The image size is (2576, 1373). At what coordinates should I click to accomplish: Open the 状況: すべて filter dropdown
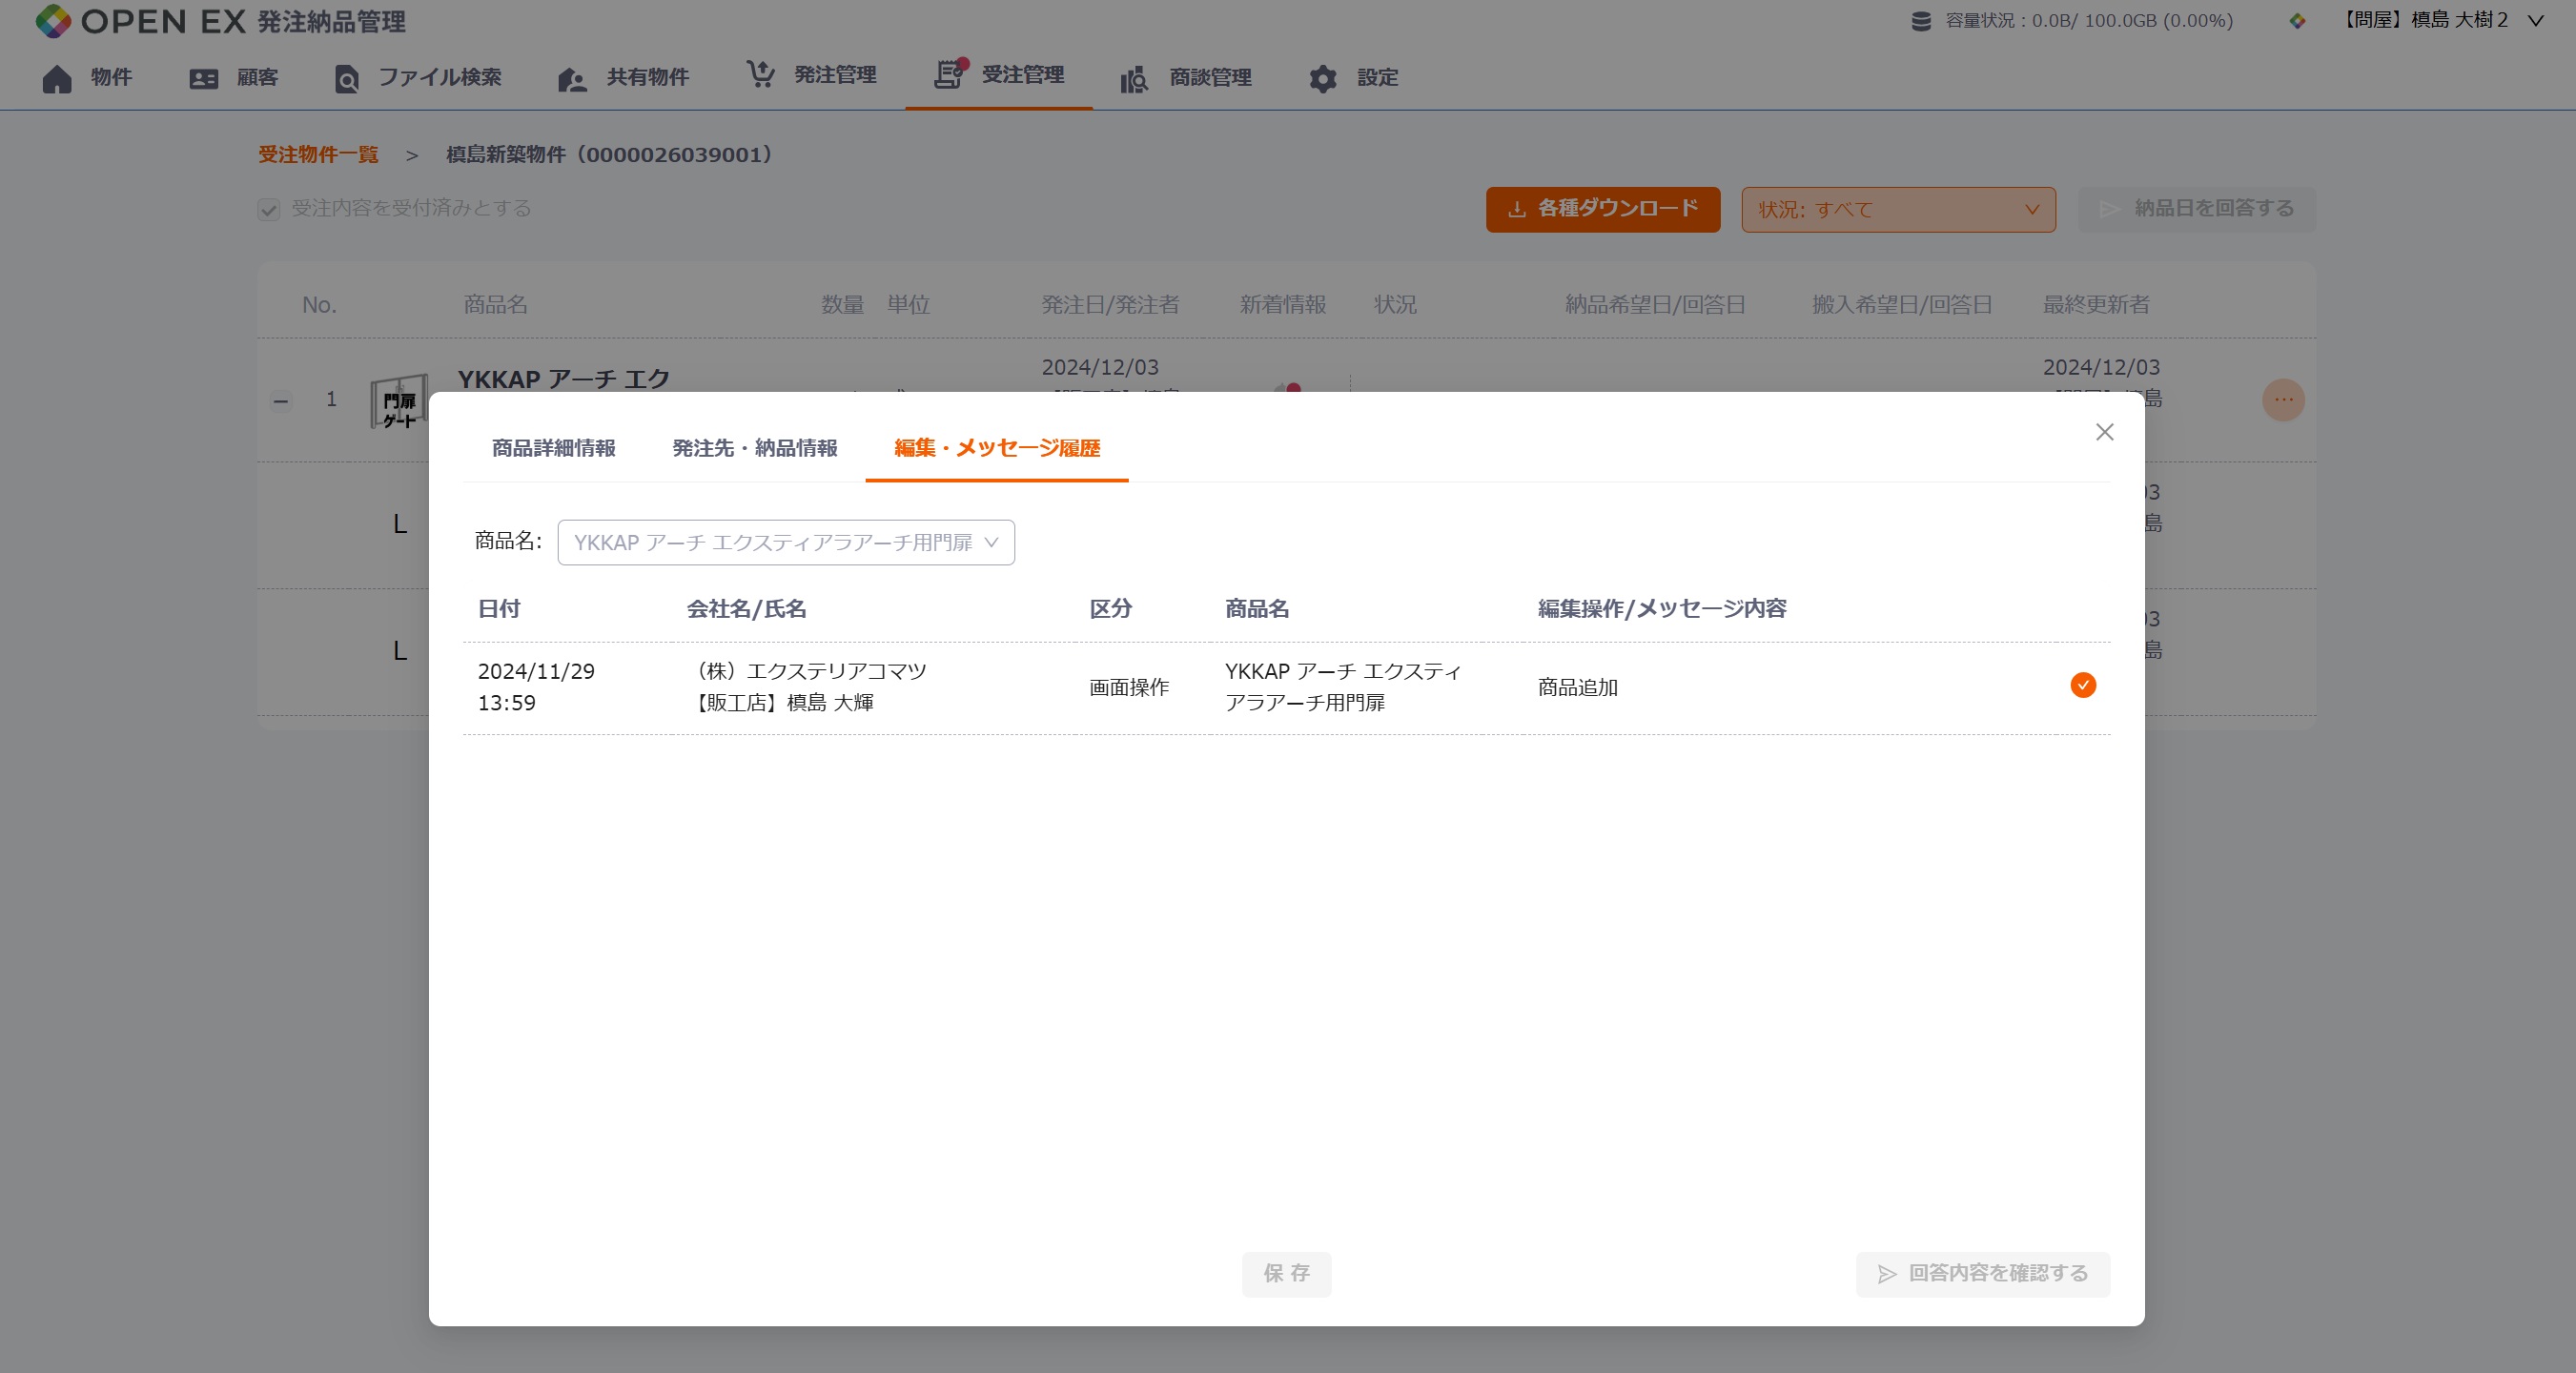coord(1898,210)
